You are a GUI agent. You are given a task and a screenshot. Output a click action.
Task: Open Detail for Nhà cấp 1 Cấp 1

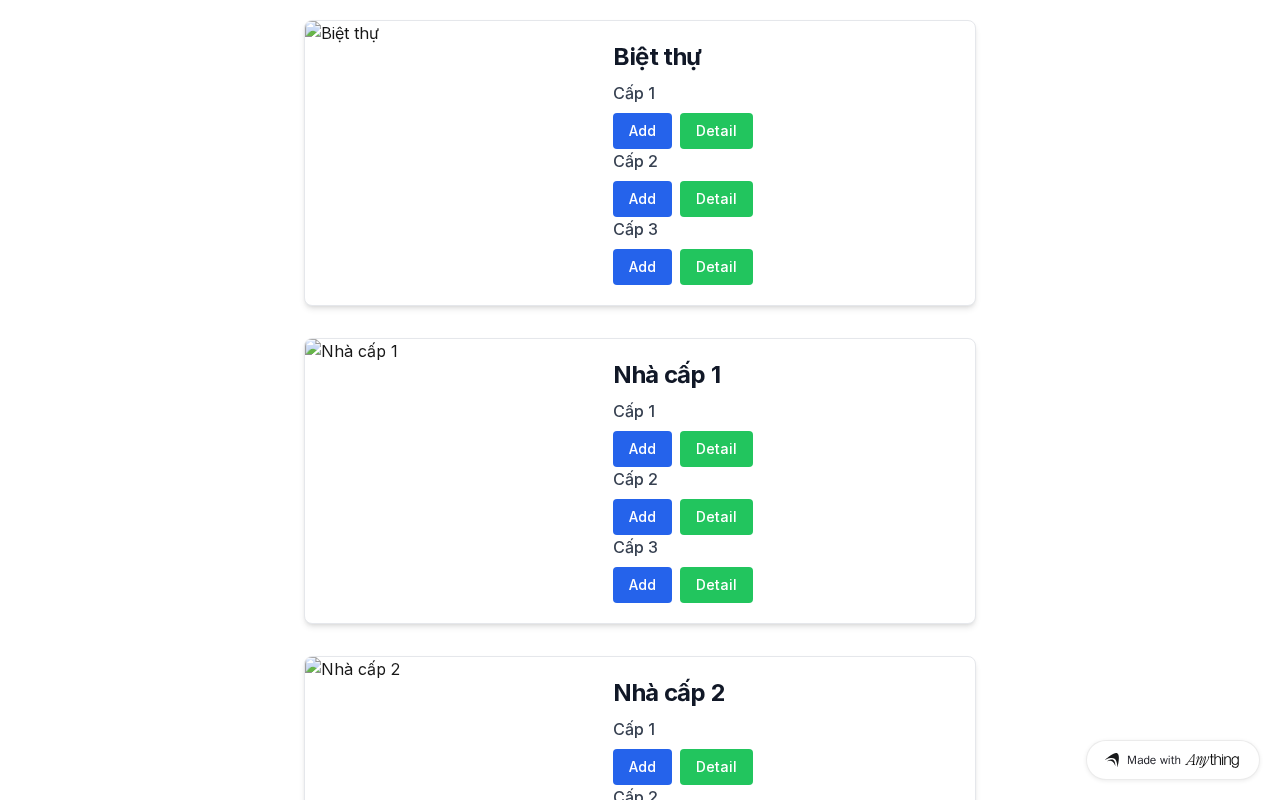[716, 449]
